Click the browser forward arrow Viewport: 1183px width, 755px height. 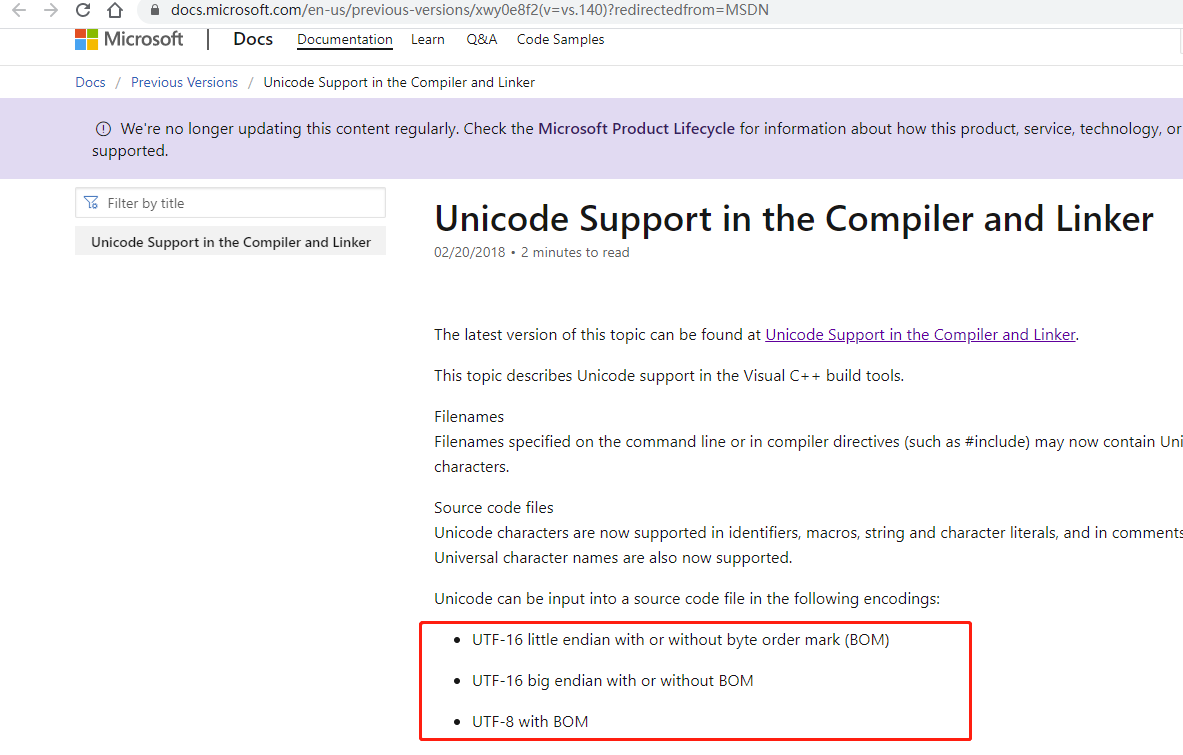click(x=51, y=11)
